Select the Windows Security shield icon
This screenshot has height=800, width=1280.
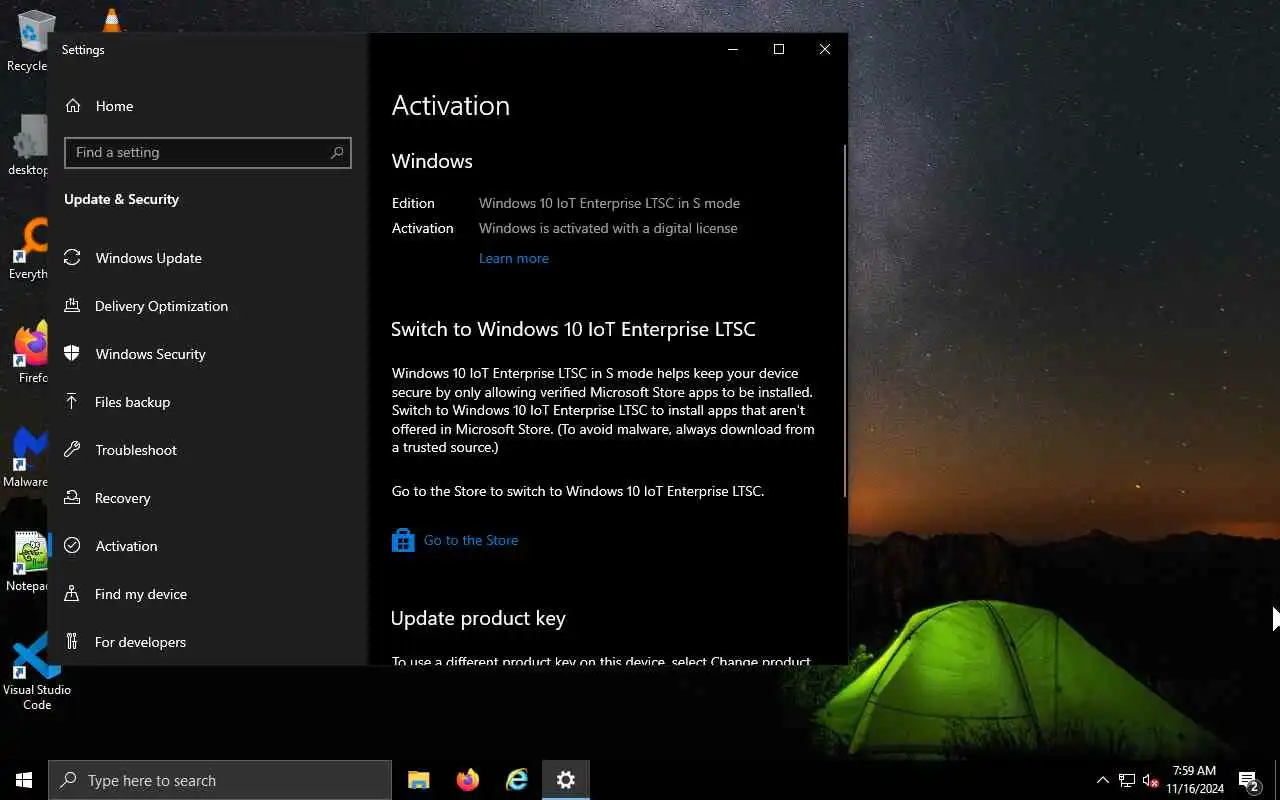pos(72,354)
